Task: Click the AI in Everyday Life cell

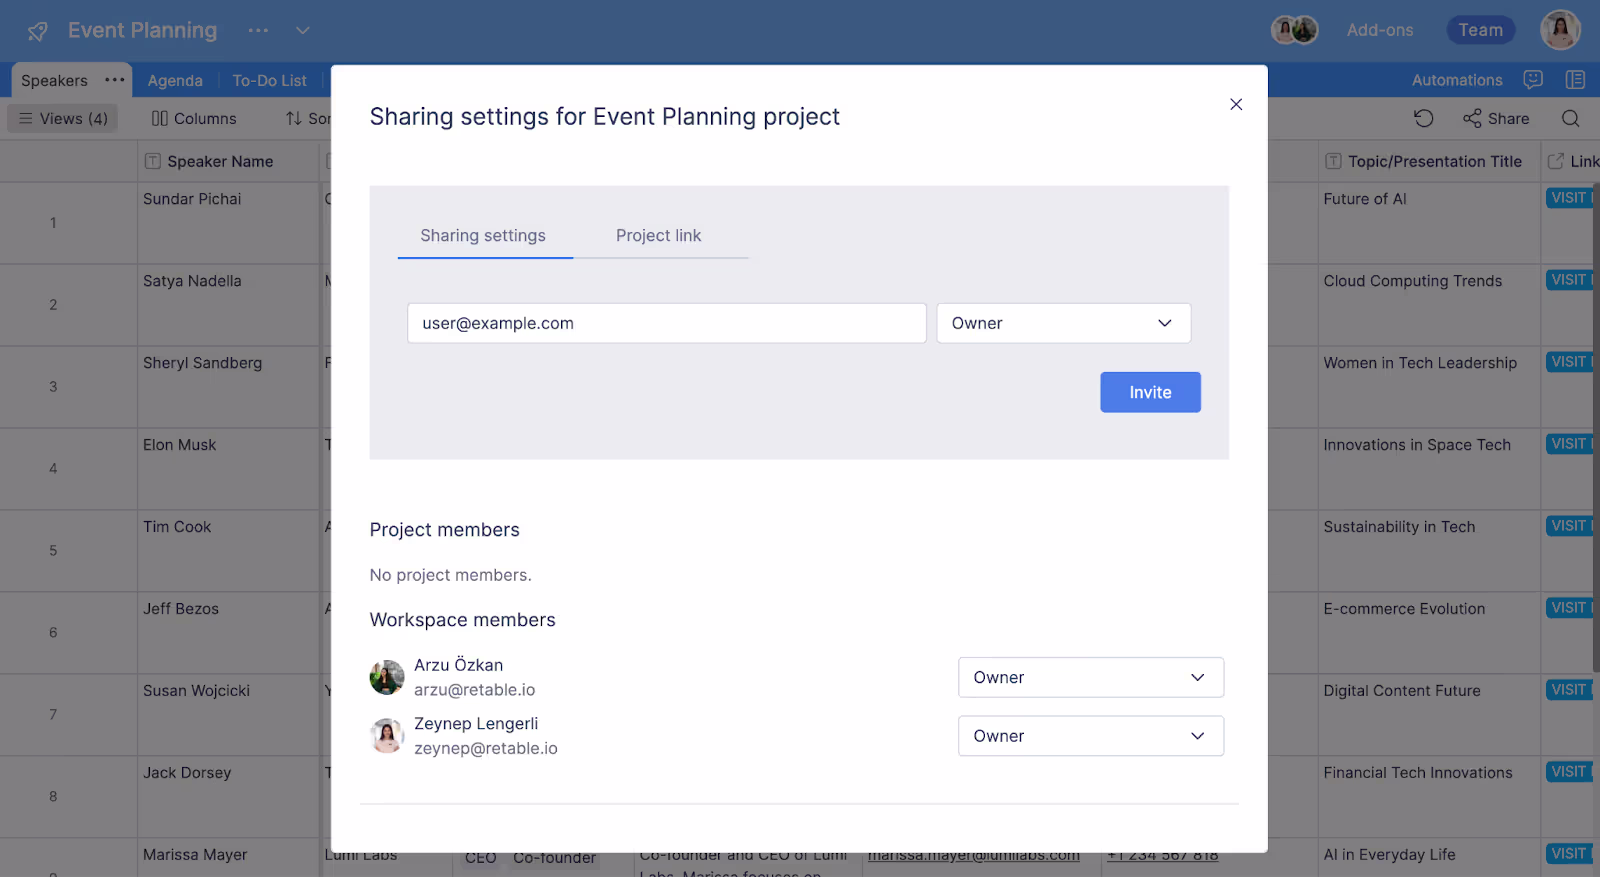Action: [x=1429, y=858]
